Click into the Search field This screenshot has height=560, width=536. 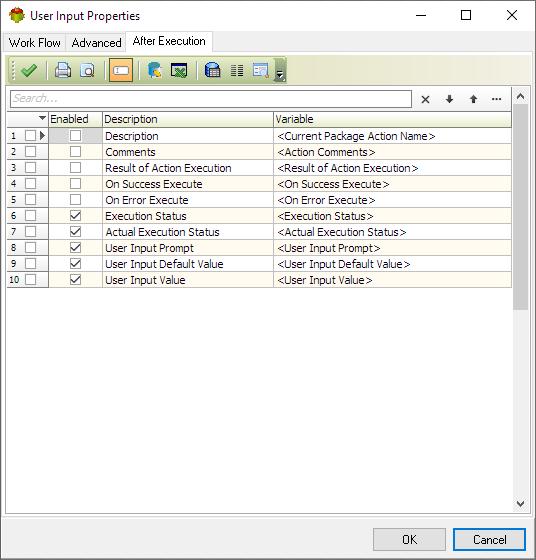(211, 99)
